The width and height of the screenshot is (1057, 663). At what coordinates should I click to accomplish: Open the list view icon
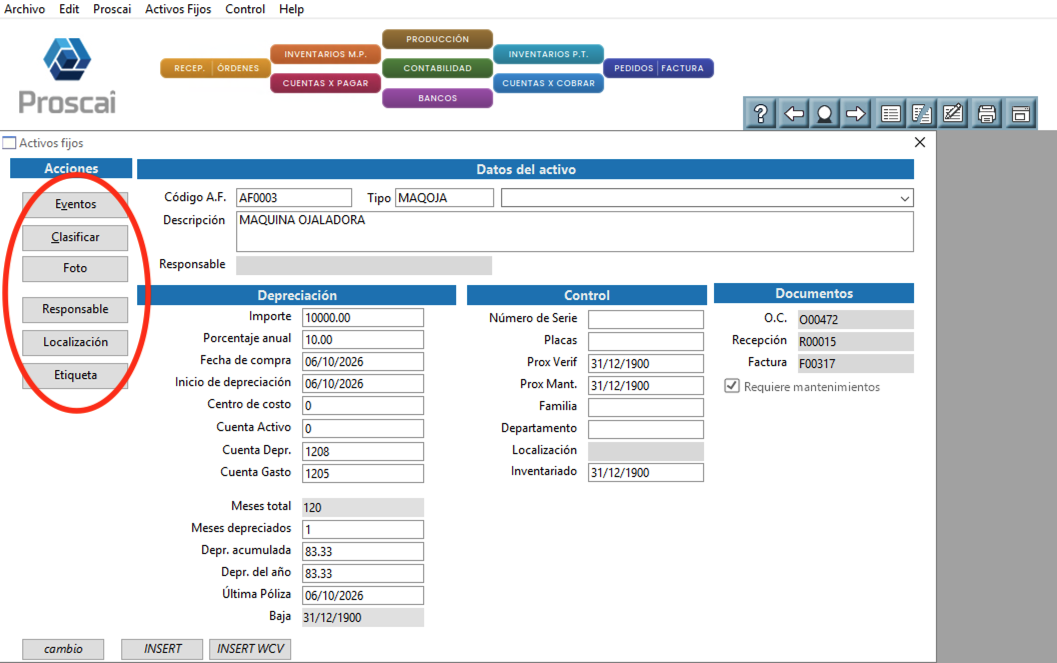[x=890, y=114]
